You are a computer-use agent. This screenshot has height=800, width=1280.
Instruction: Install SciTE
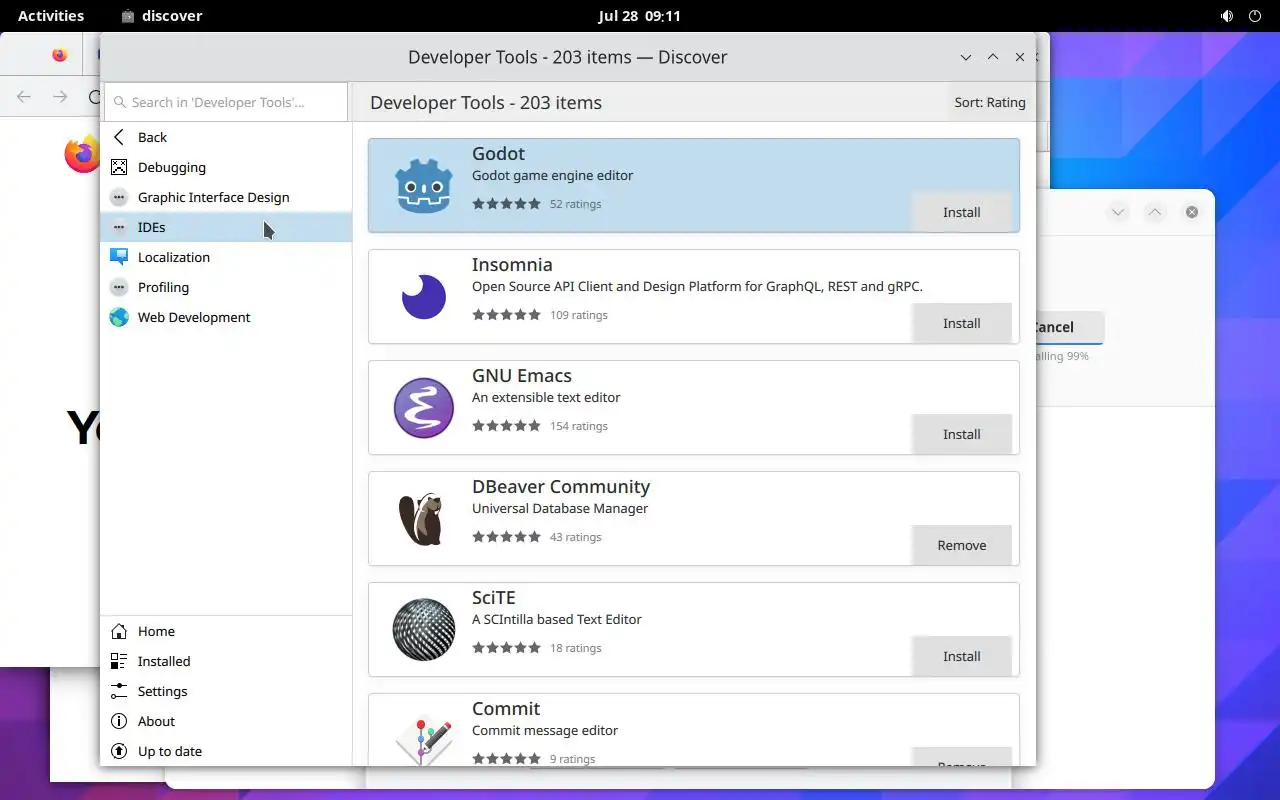[x=962, y=656]
